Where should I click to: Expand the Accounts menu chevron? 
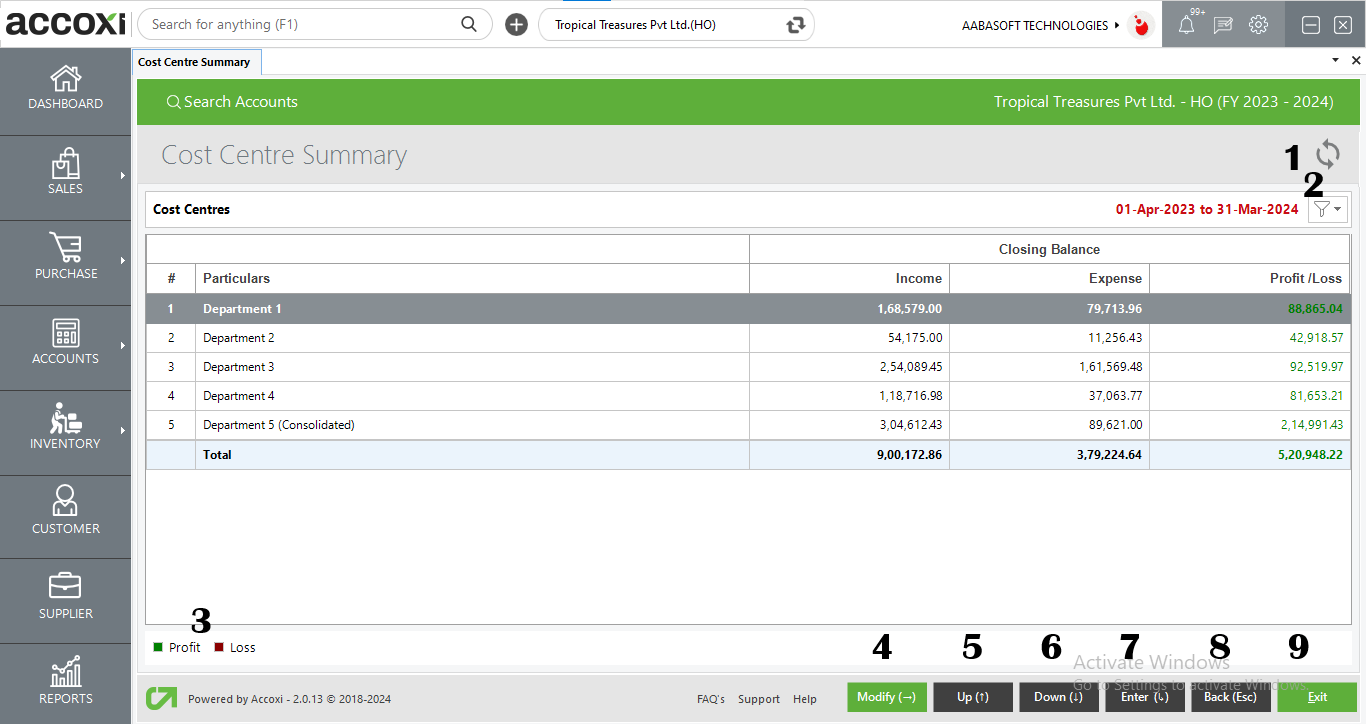(x=125, y=343)
